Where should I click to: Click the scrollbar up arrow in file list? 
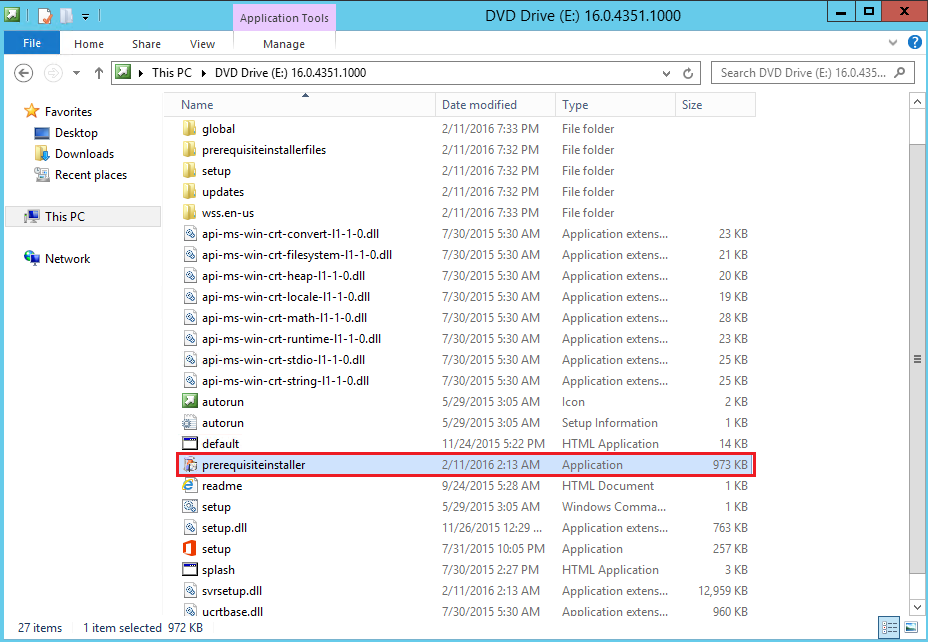(x=917, y=102)
